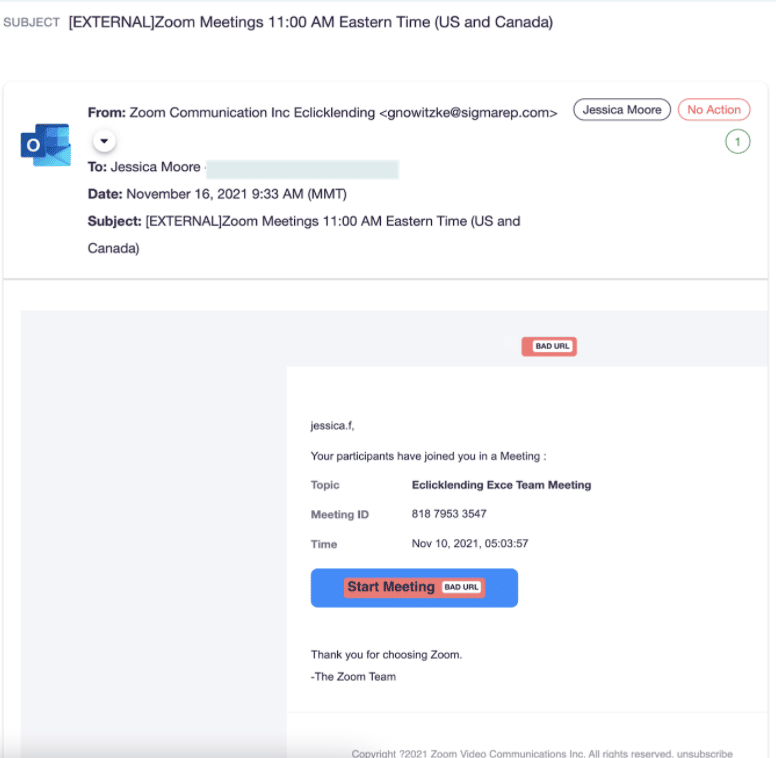Click the Copyright 2021 Zoom footer text

[x=513, y=753]
